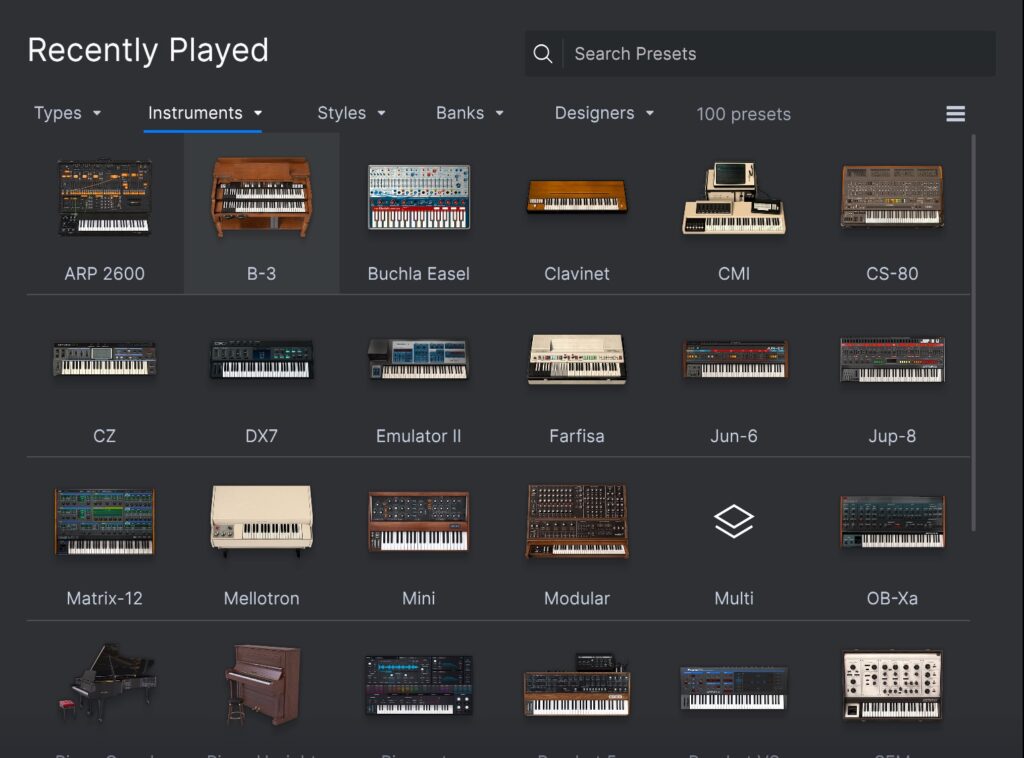
Task: Select the ARP 2600 instrument icon
Action: 104,197
